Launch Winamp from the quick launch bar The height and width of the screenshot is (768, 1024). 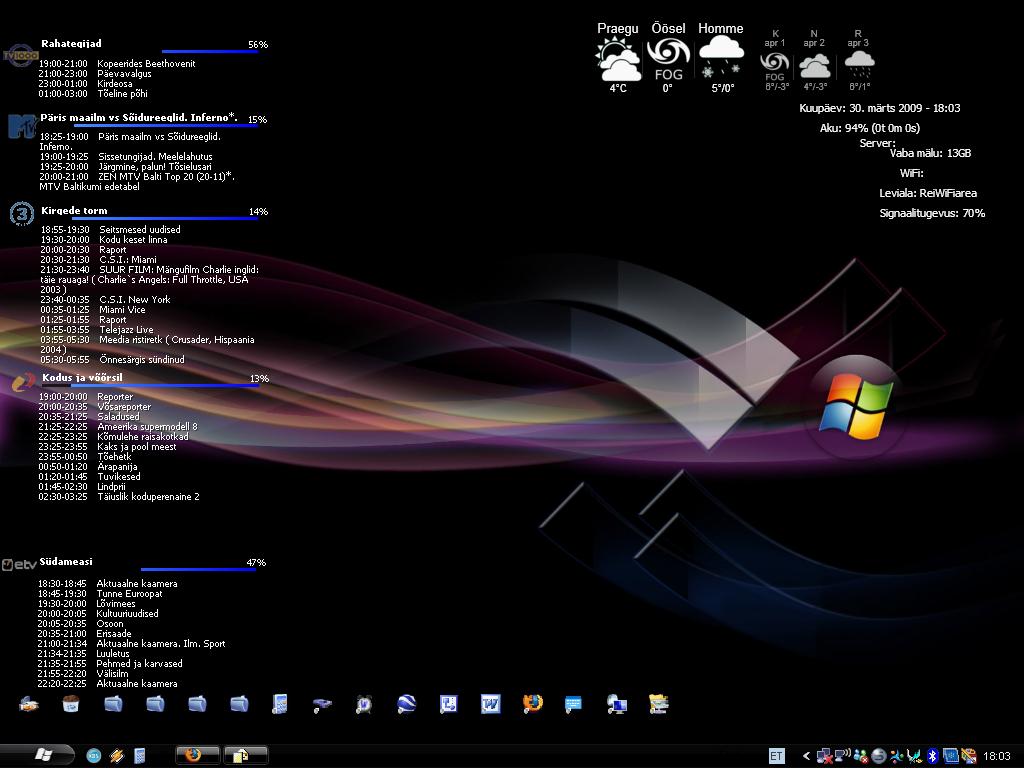(x=116, y=756)
